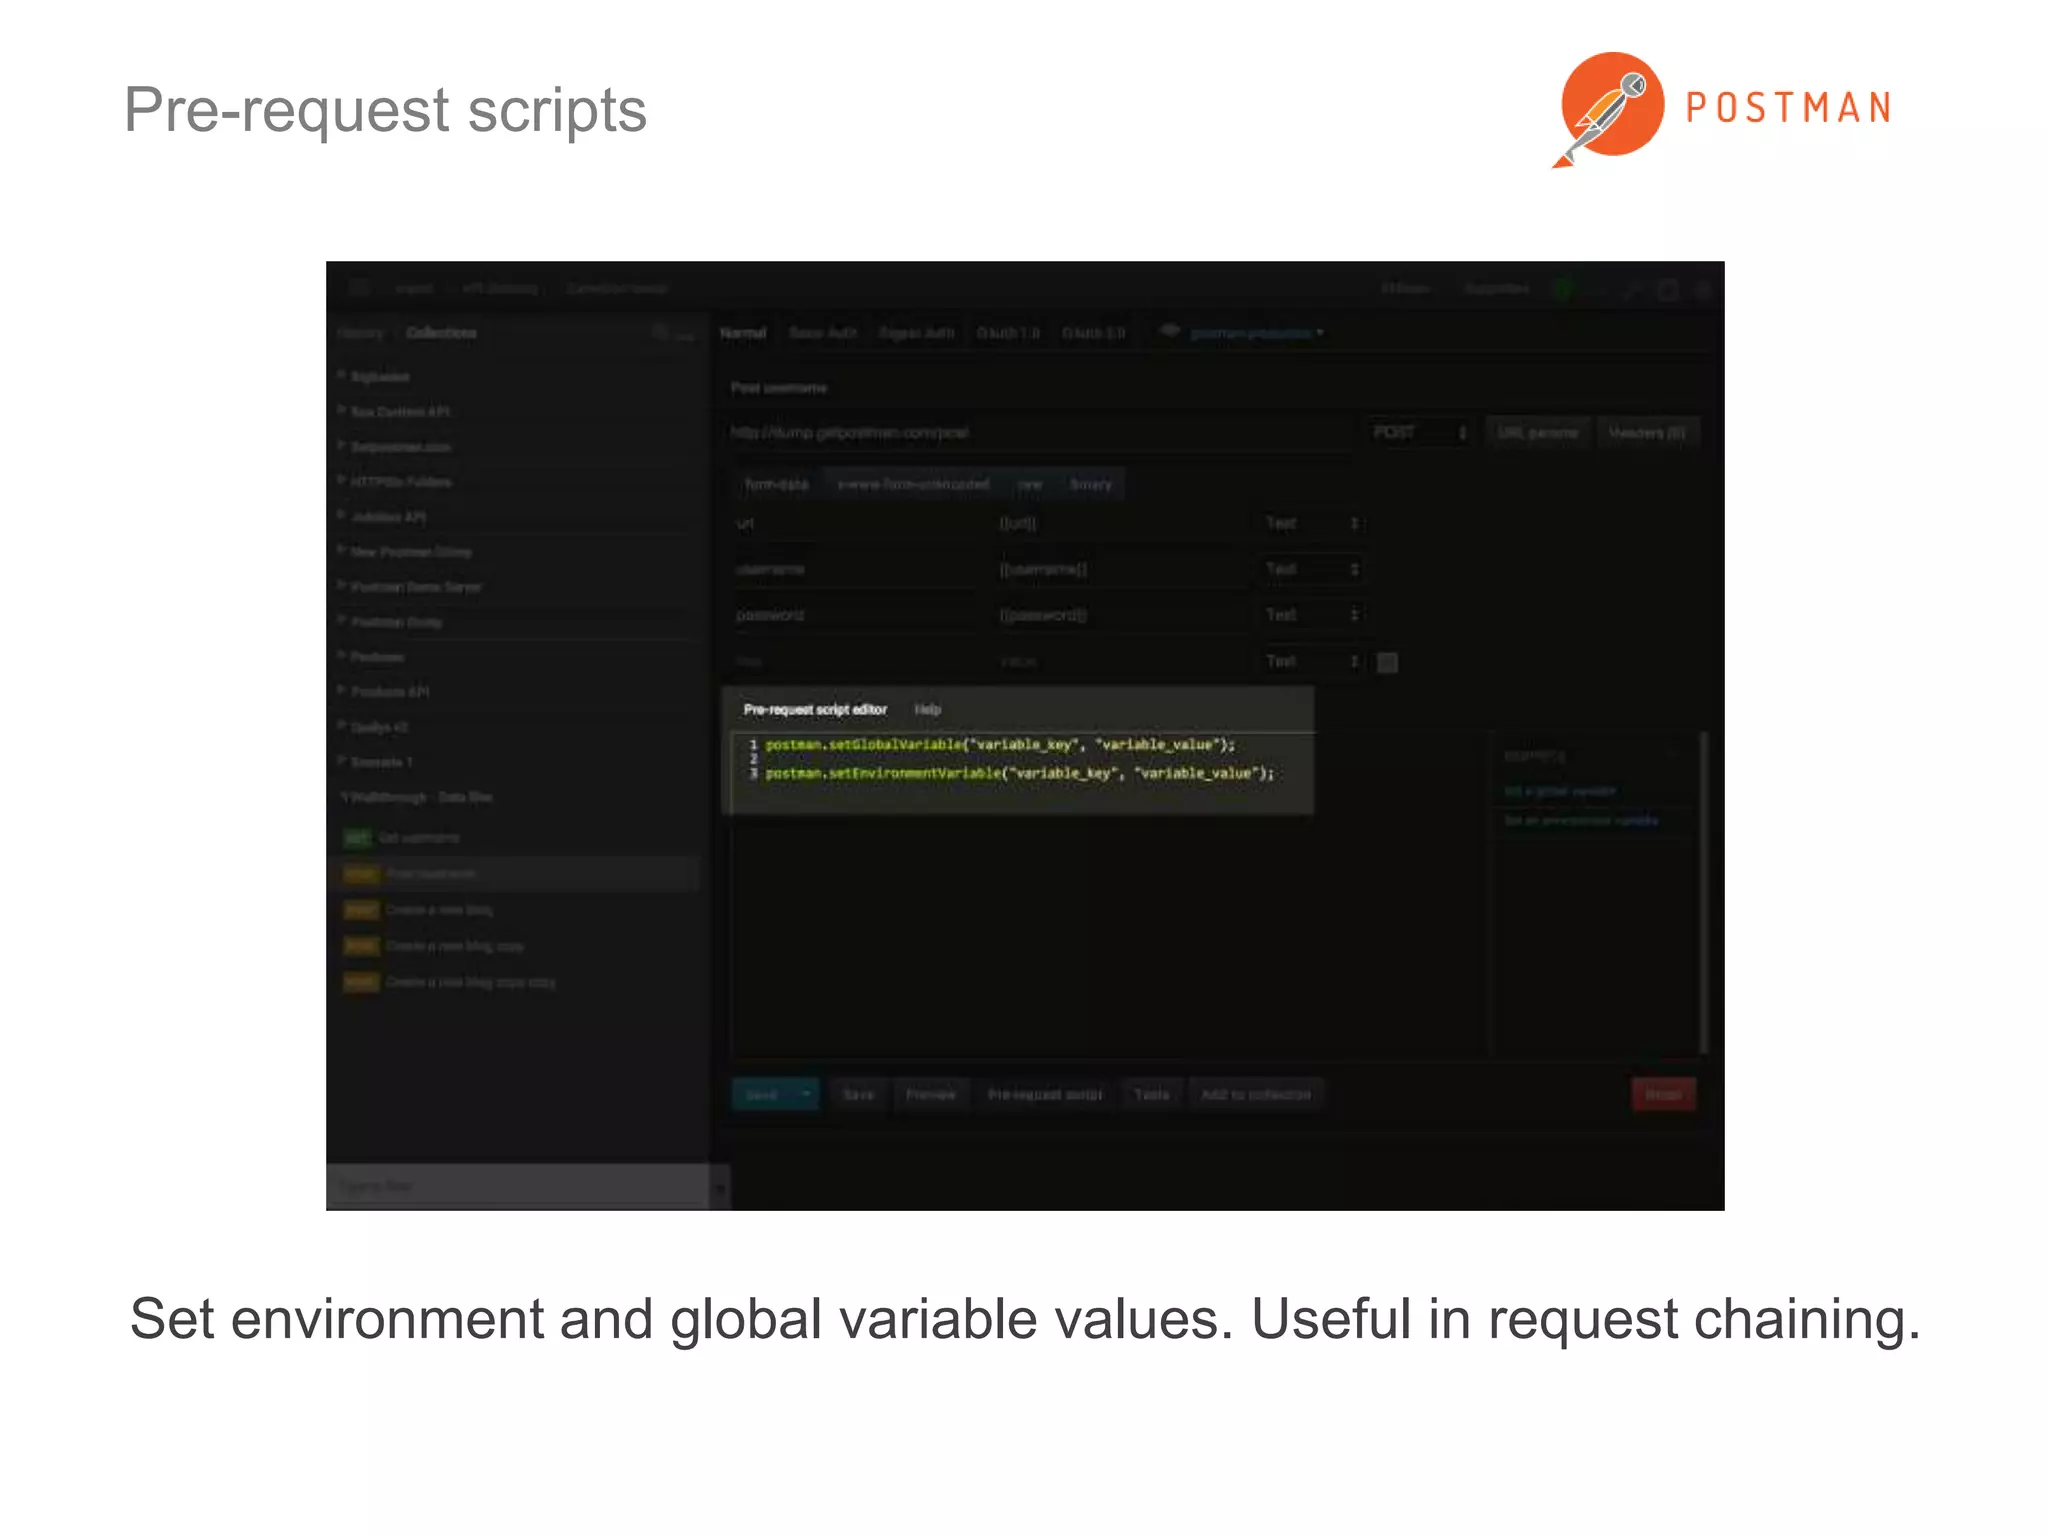The image size is (2048, 1536).
Task: Open the GET Get username request
Action: tap(402, 837)
